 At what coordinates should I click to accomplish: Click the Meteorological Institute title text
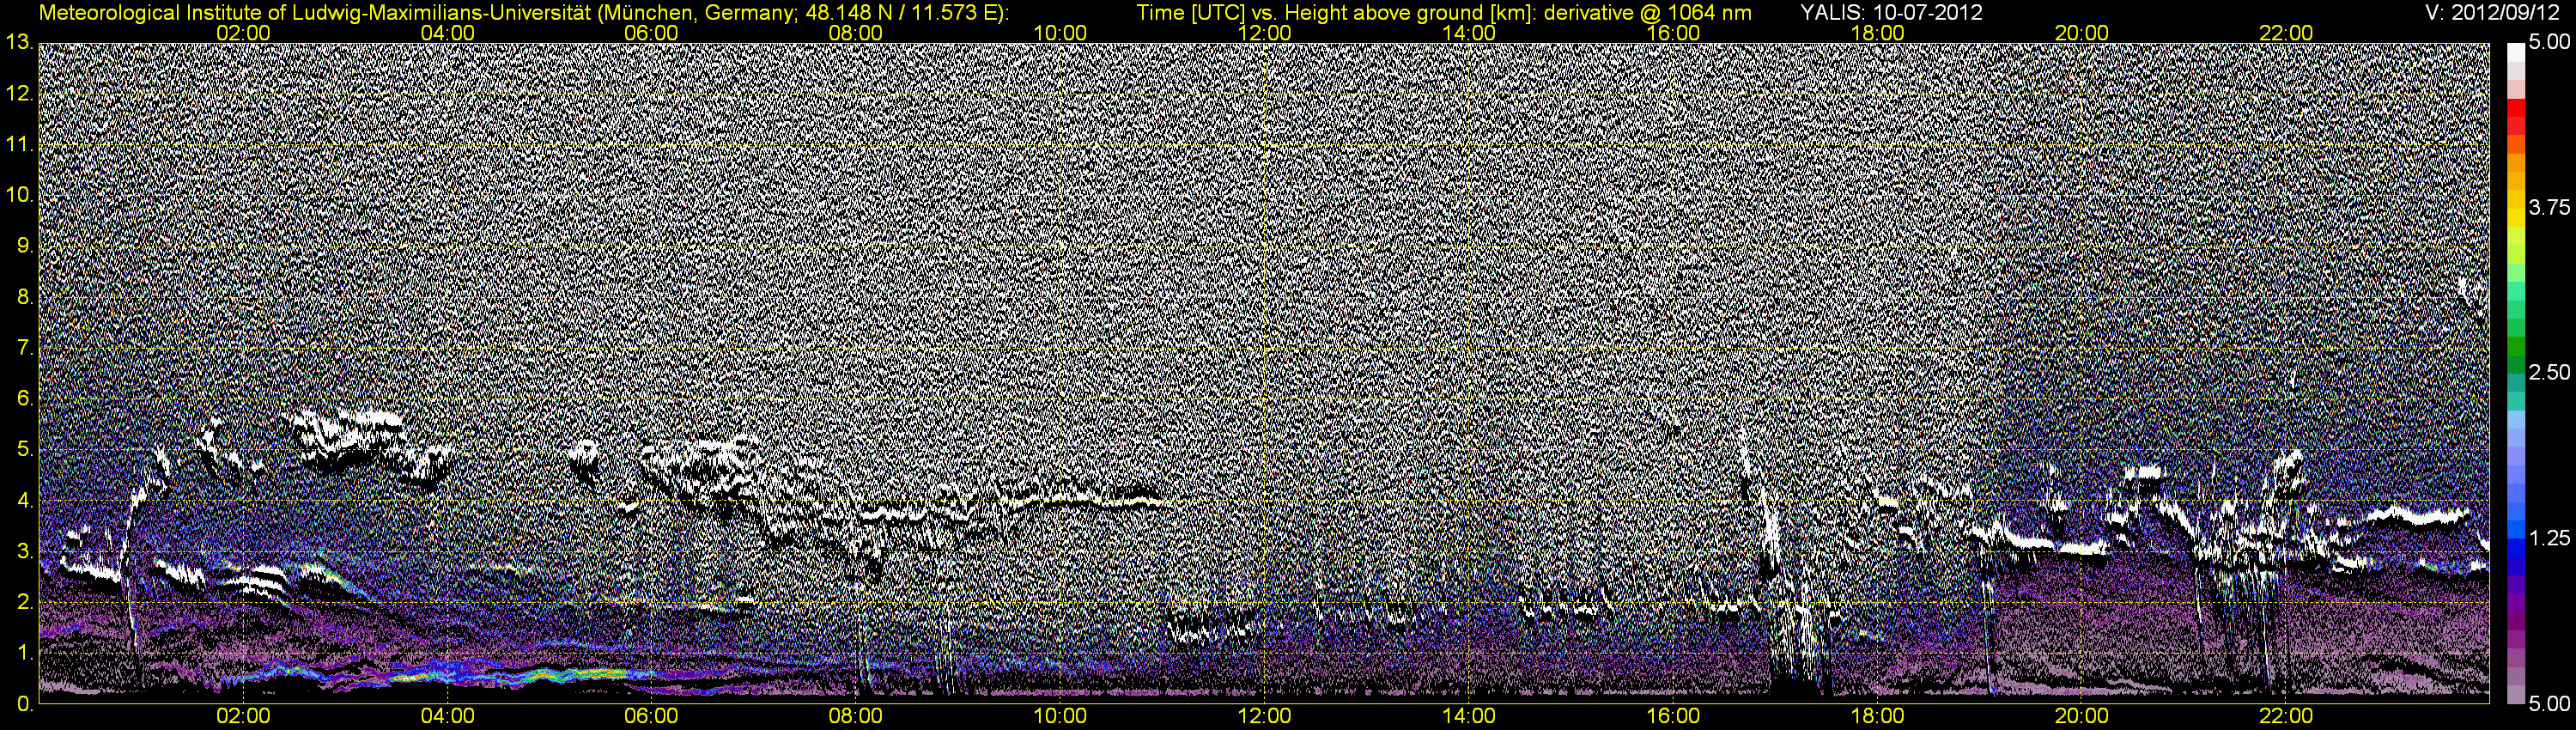coord(523,13)
